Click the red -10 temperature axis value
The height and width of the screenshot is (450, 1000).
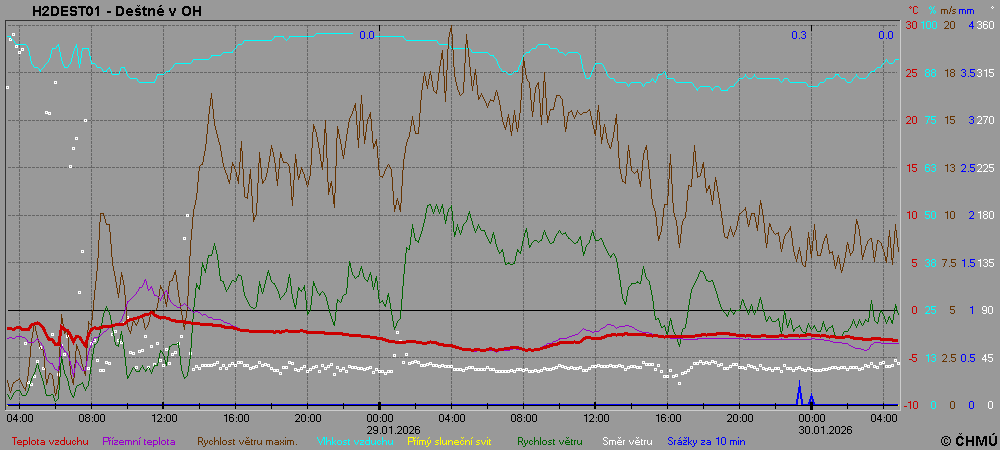click(x=911, y=405)
